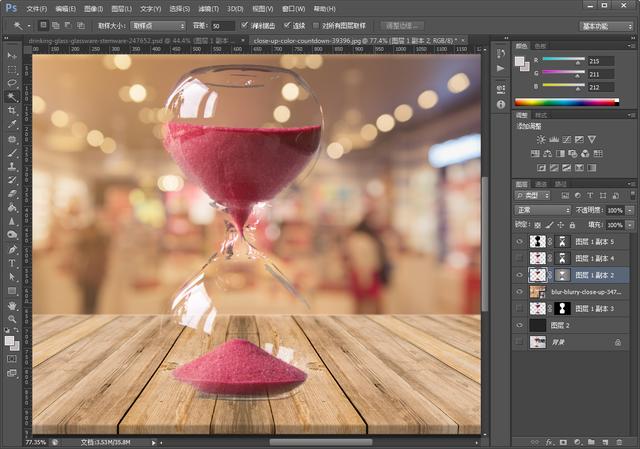Toggle the Anti-alias checkbox in options bar
The width and height of the screenshot is (640, 449).
(x=244, y=25)
